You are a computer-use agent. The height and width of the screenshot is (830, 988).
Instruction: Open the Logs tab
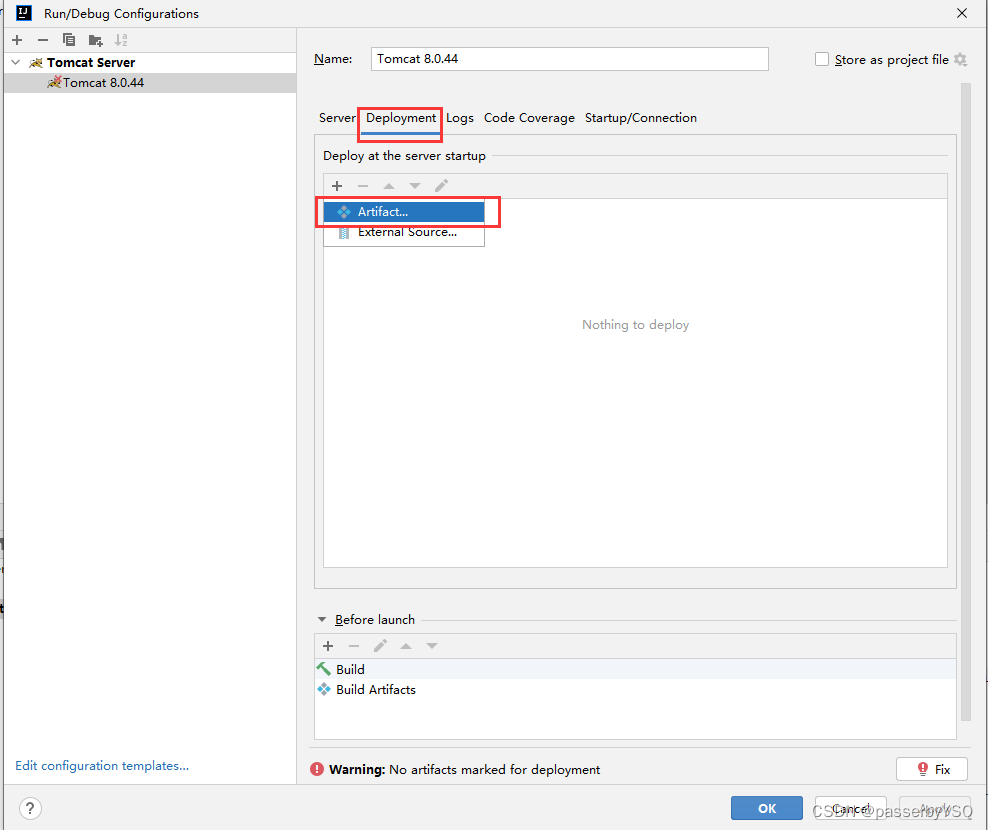[460, 118]
